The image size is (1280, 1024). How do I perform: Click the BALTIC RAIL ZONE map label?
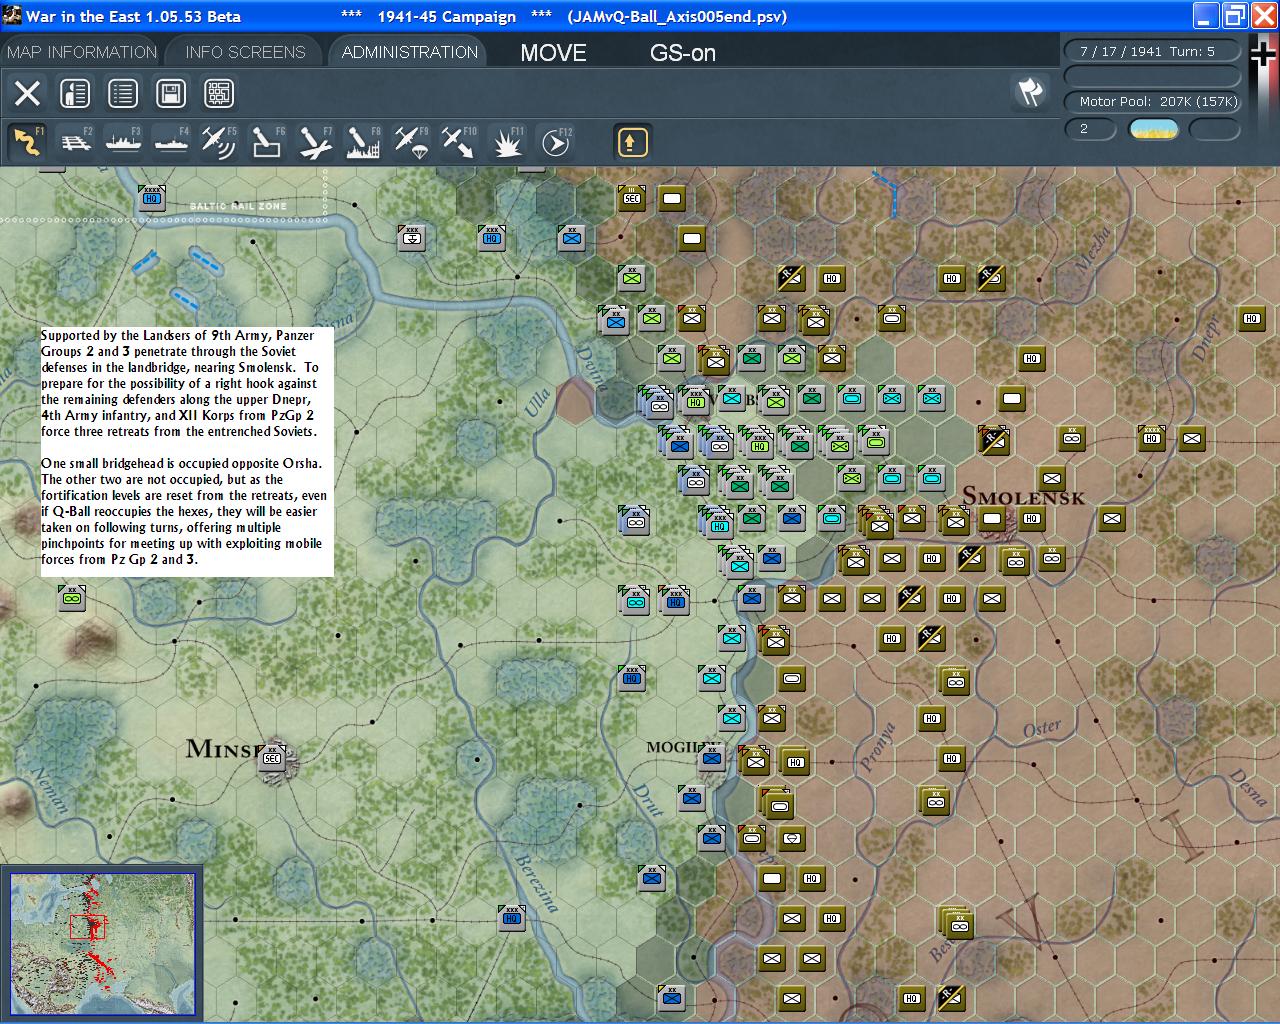[x=238, y=206]
